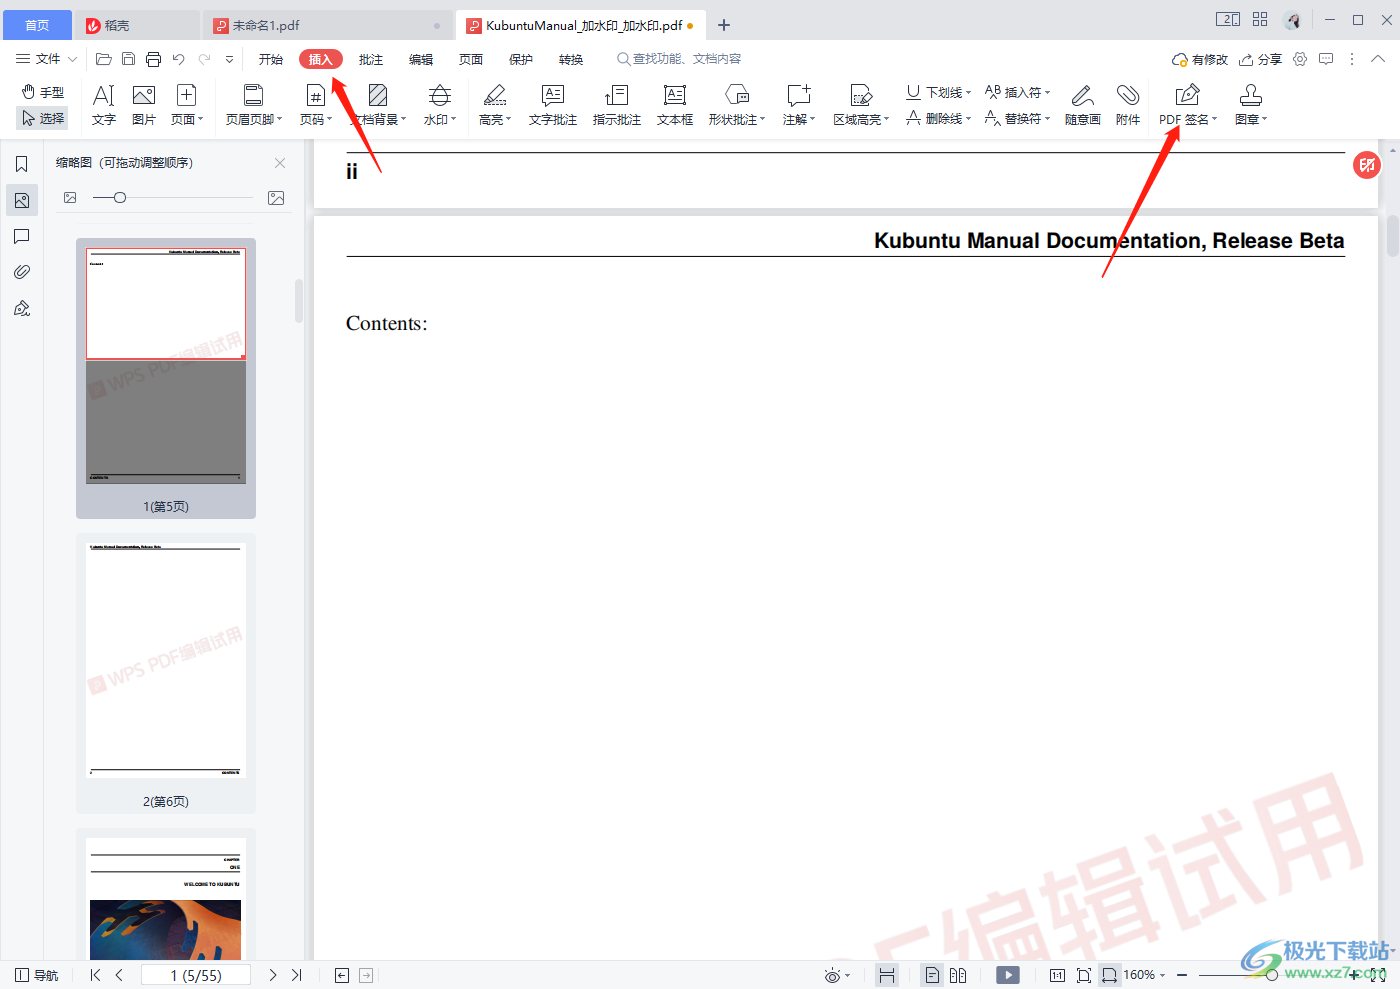Image resolution: width=1400 pixels, height=989 pixels.
Task: Toggle the 导航 navigation pane
Action: 37,975
